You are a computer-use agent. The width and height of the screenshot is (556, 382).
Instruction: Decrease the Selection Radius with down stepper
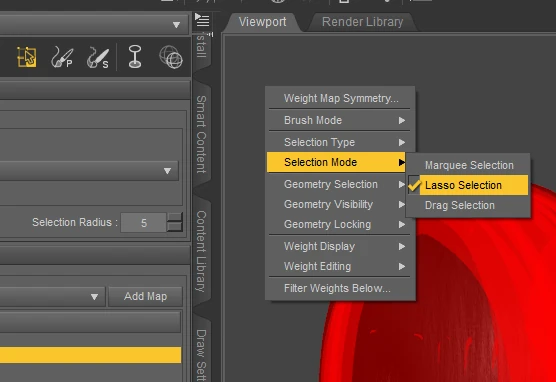pyautogui.click(x=174, y=227)
